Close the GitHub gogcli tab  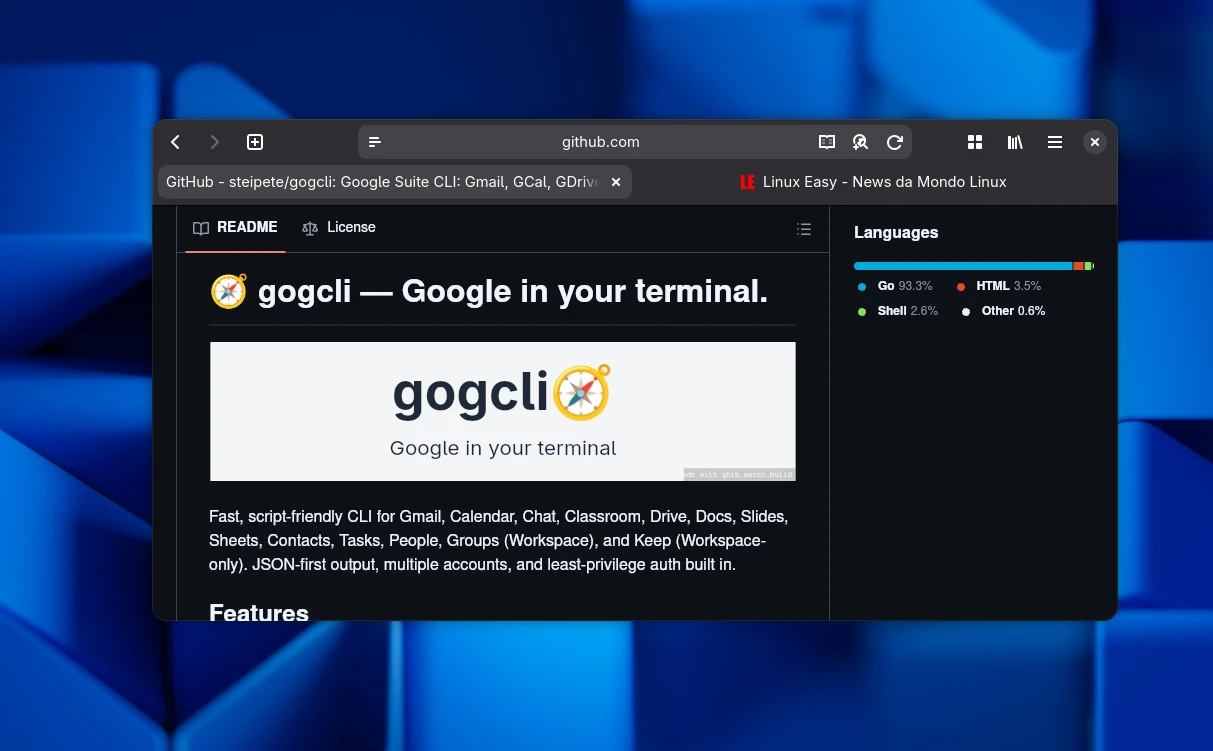(616, 182)
